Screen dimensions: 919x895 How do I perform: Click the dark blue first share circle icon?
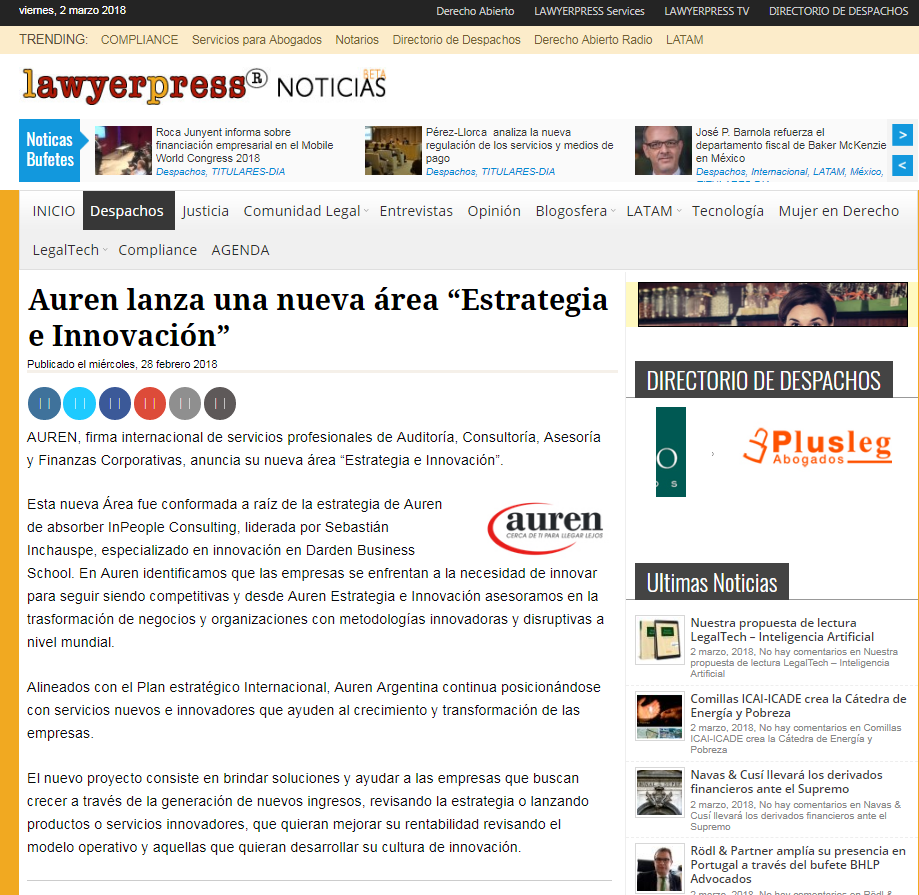tap(44, 403)
